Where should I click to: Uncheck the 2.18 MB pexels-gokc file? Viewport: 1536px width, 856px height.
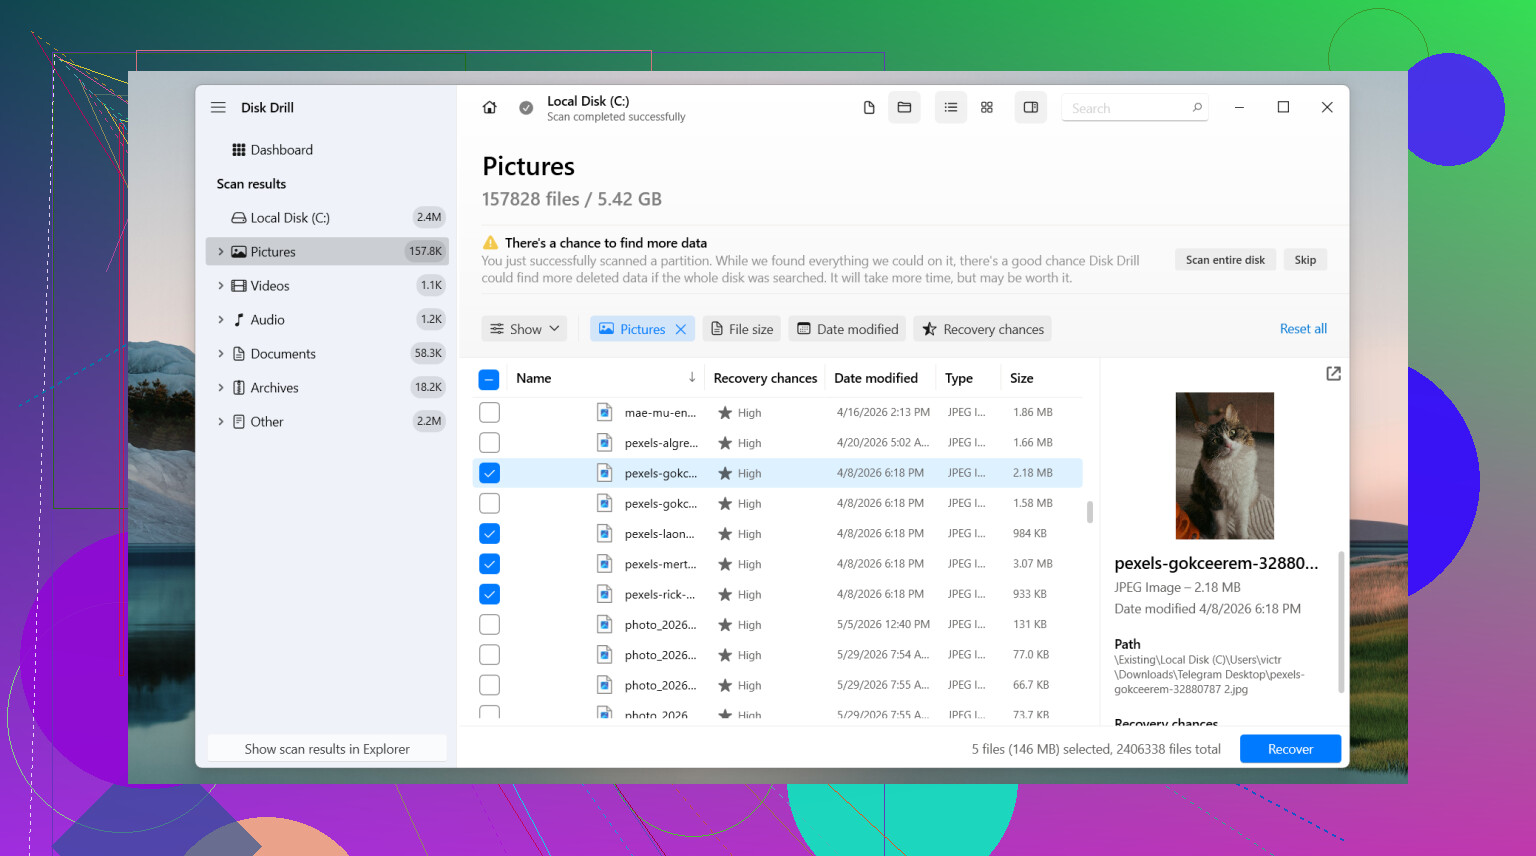click(489, 473)
